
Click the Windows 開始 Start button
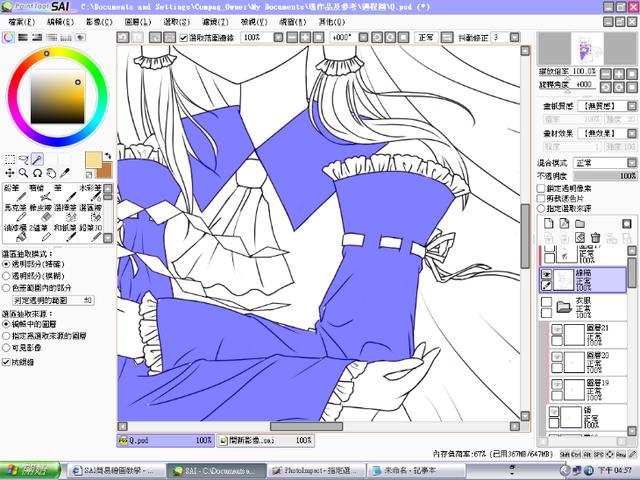pyautogui.click(x=30, y=469)
